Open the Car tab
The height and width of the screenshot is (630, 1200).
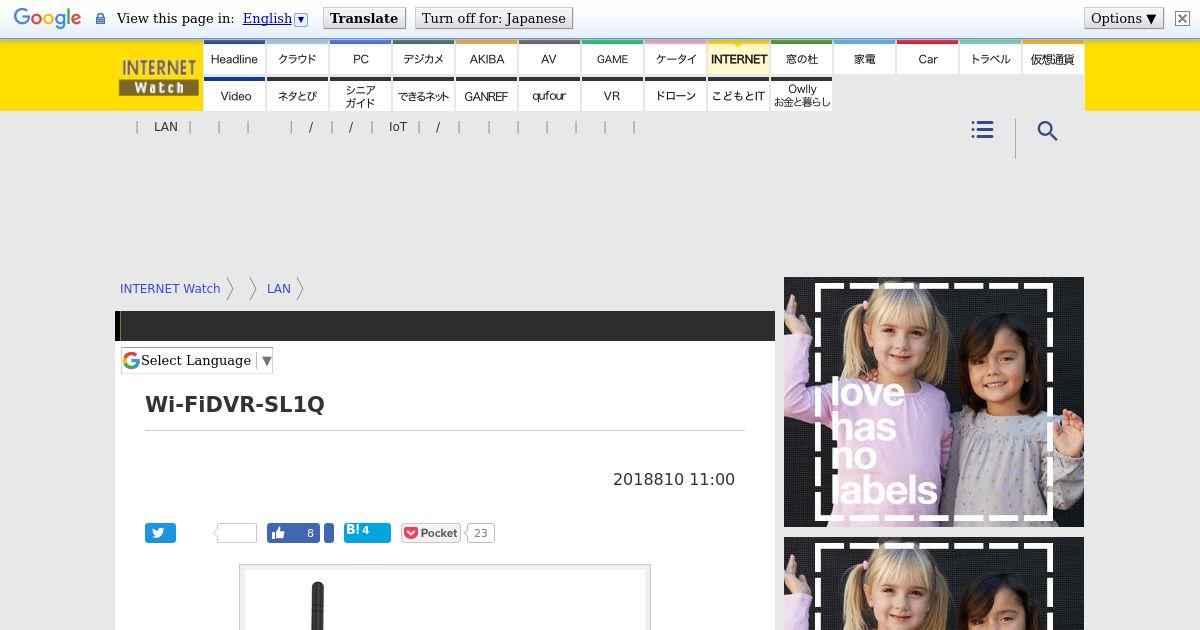[x=927, y=58]
